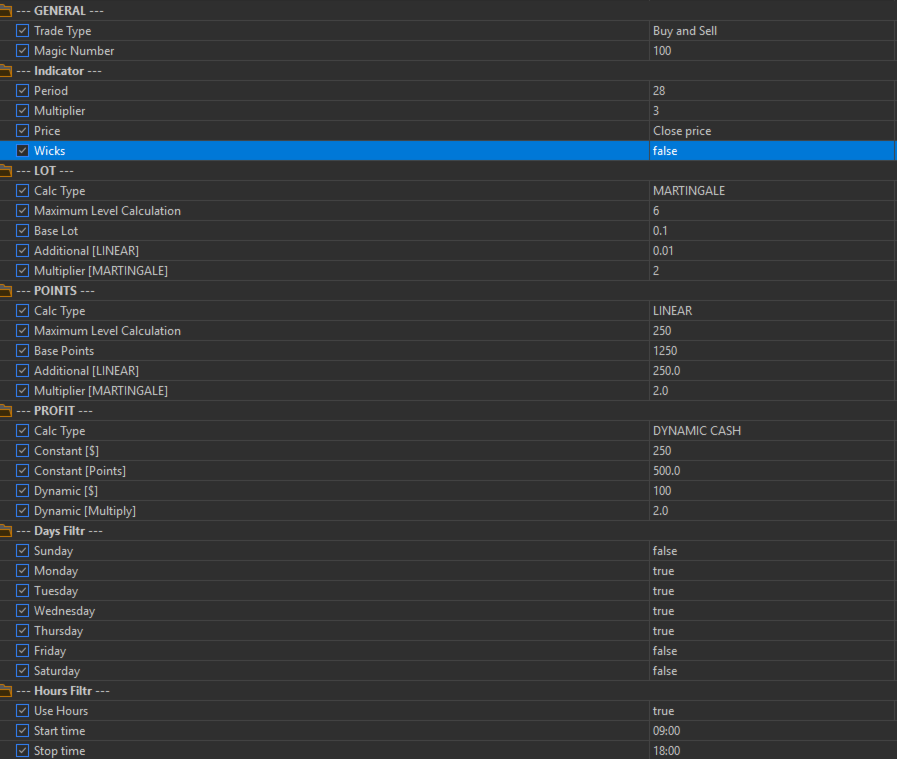Edit the Constant [$] value 250
This screenshot has width=897, height=759.
click(772, 451)
